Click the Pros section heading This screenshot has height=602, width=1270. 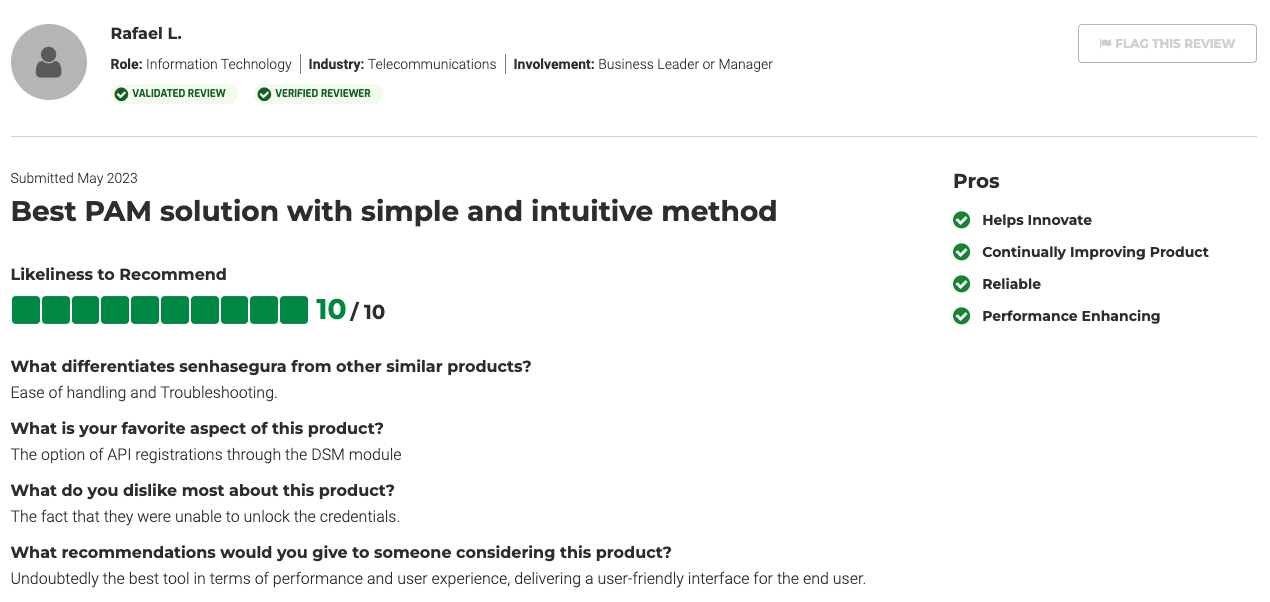click(976, 181)
